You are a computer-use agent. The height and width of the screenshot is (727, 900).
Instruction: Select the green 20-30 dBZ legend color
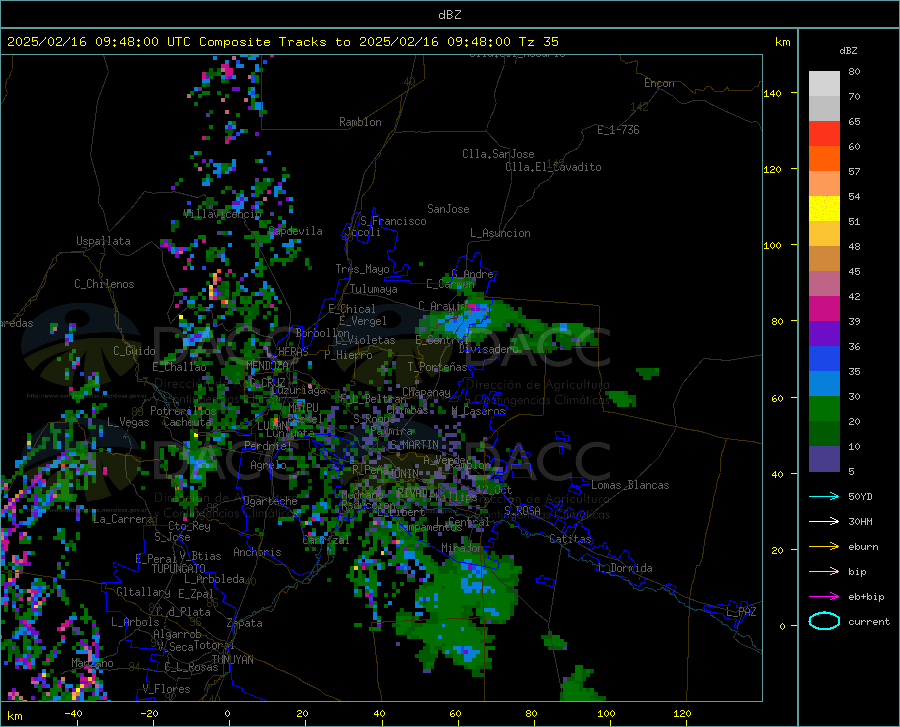(824, 409)
